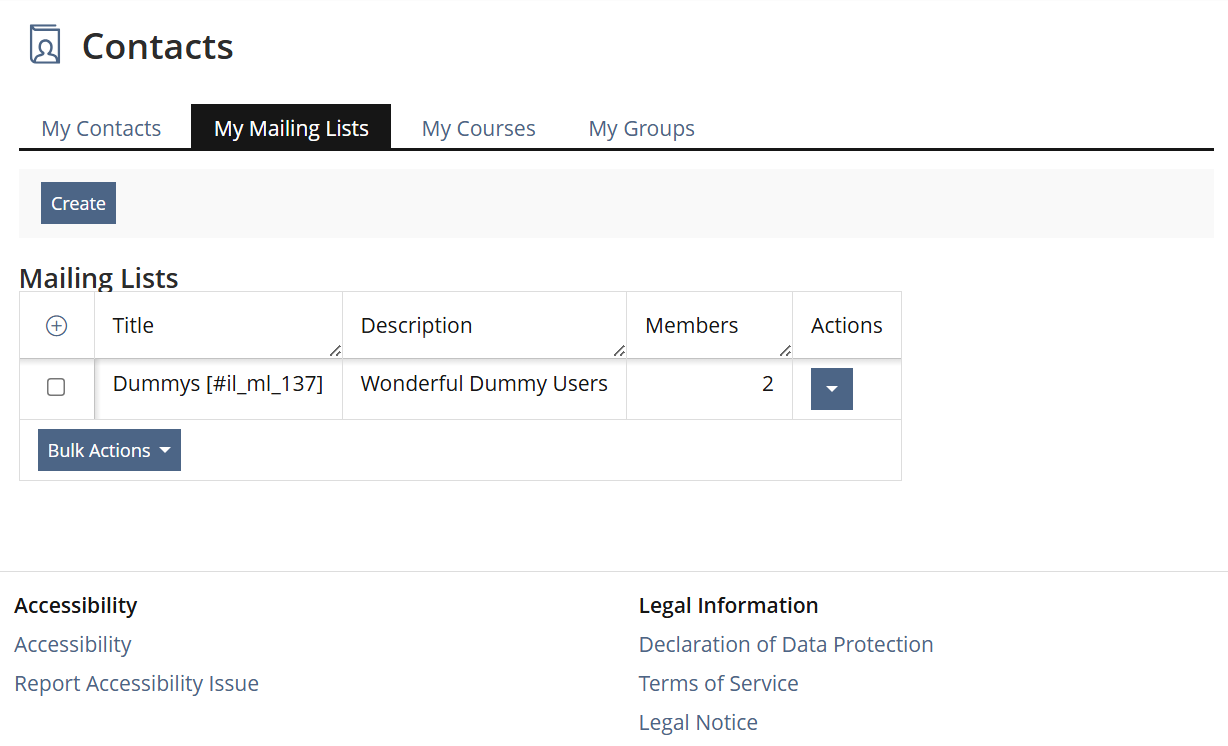
Task: Click the Description column resize handle
Action: [619, 350]
